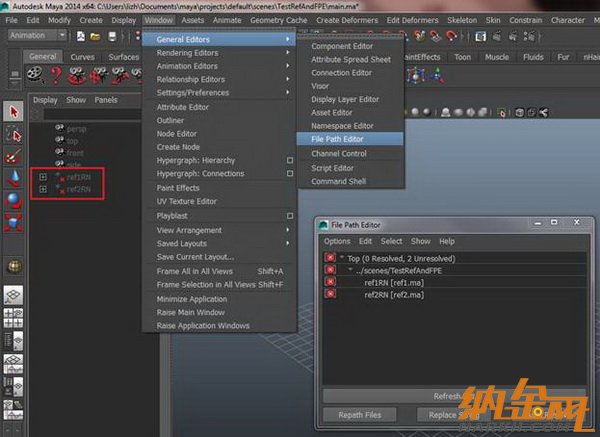
Task: Select the ref2RN [ref2.ma] row
Action: point(455,294)
